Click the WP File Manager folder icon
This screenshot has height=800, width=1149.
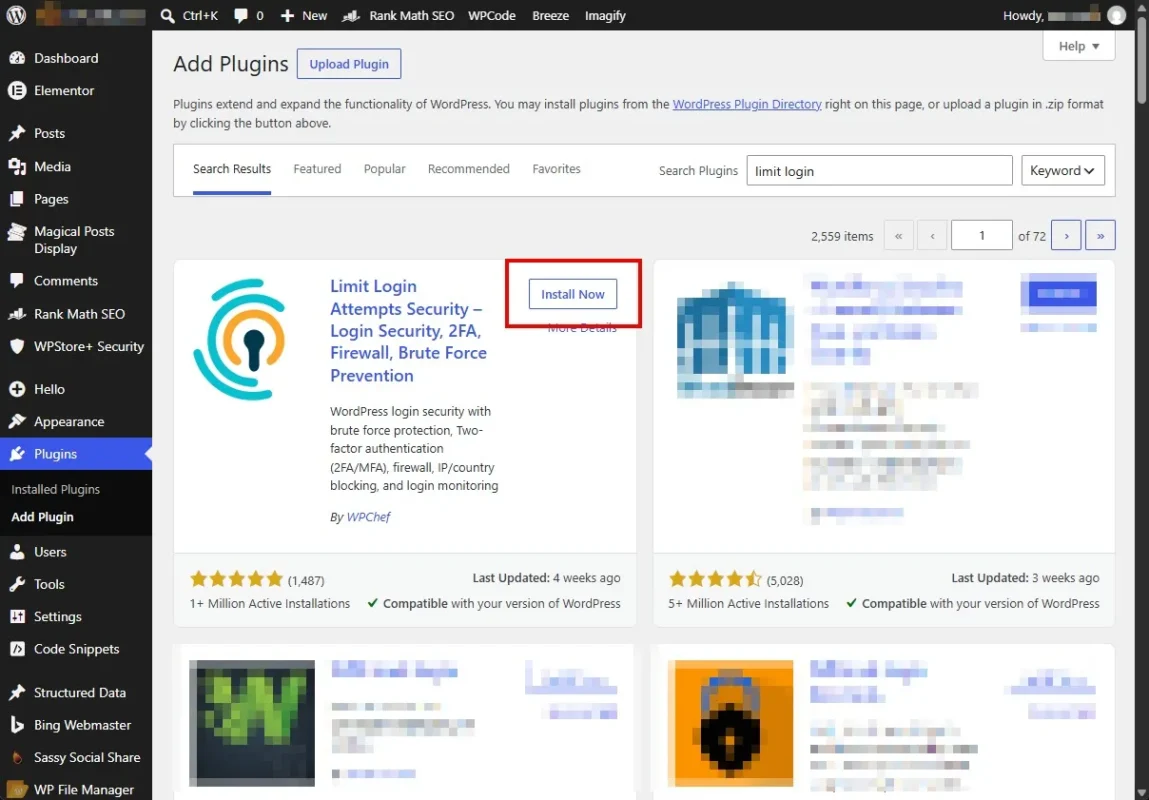point(17,790)
